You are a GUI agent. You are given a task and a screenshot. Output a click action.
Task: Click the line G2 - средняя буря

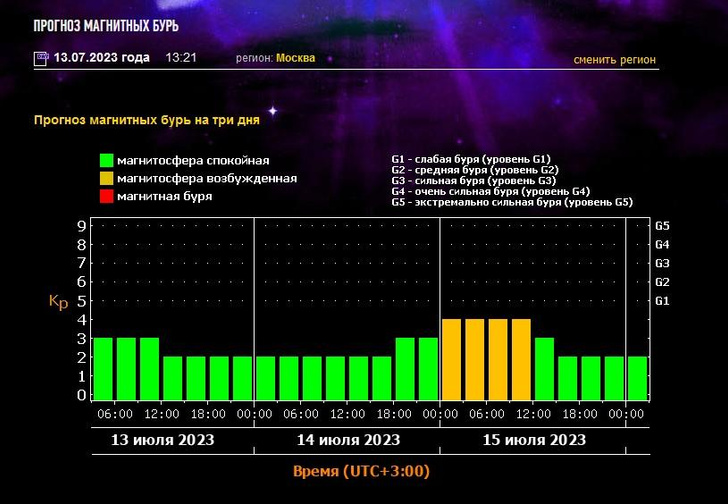click(475, 170)
